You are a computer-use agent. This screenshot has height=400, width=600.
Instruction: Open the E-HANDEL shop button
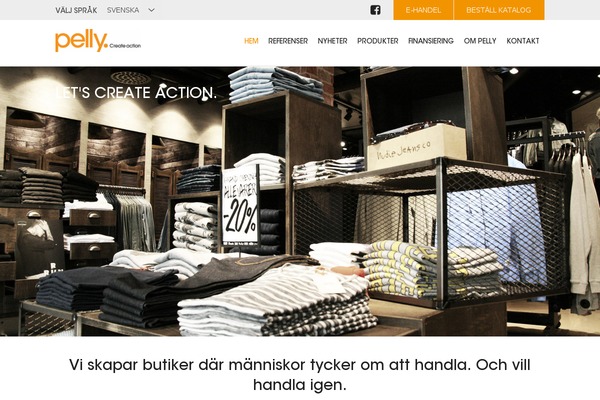[423, 10]
